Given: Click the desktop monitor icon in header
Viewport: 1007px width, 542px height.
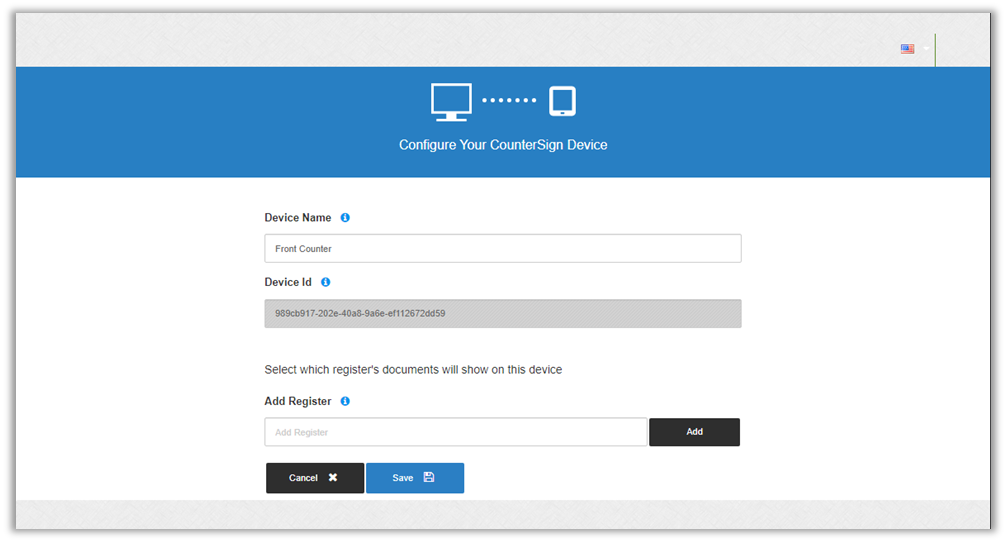Looking at the screenshot, I should click(451, 101).
